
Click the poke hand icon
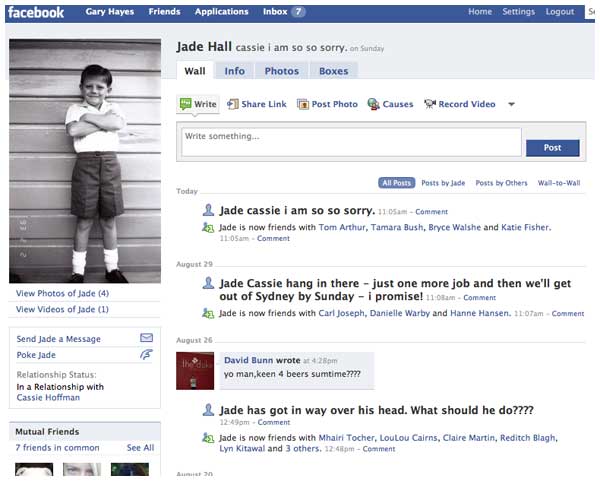click(147, 354)
